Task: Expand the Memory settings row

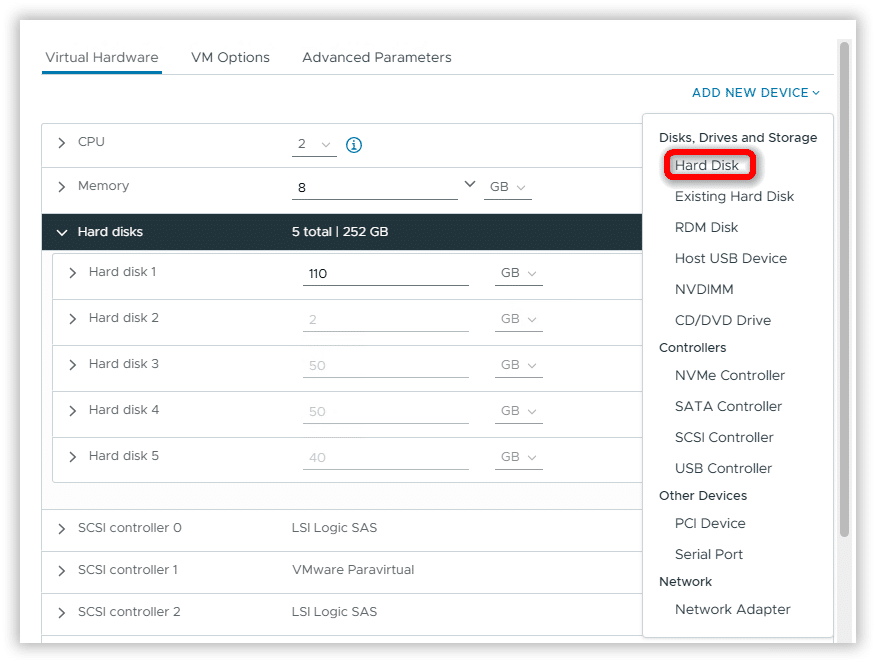Action: (x=62, y=187)
